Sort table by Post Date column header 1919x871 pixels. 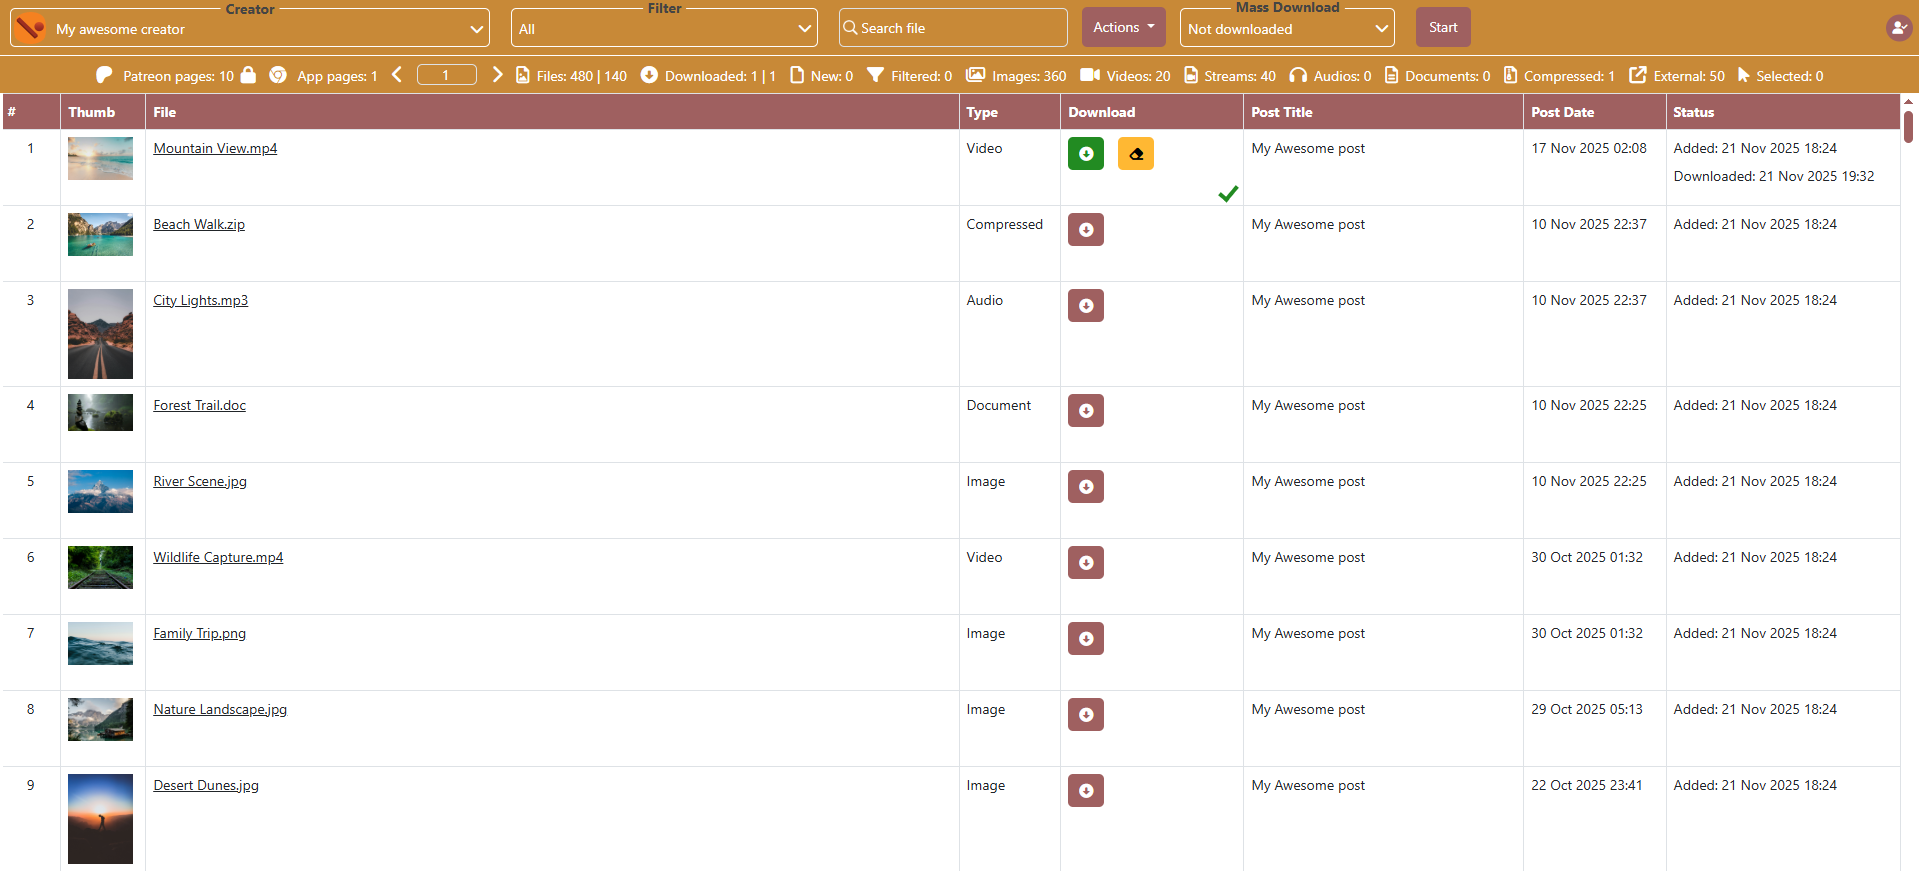(x=1562, y=112)
